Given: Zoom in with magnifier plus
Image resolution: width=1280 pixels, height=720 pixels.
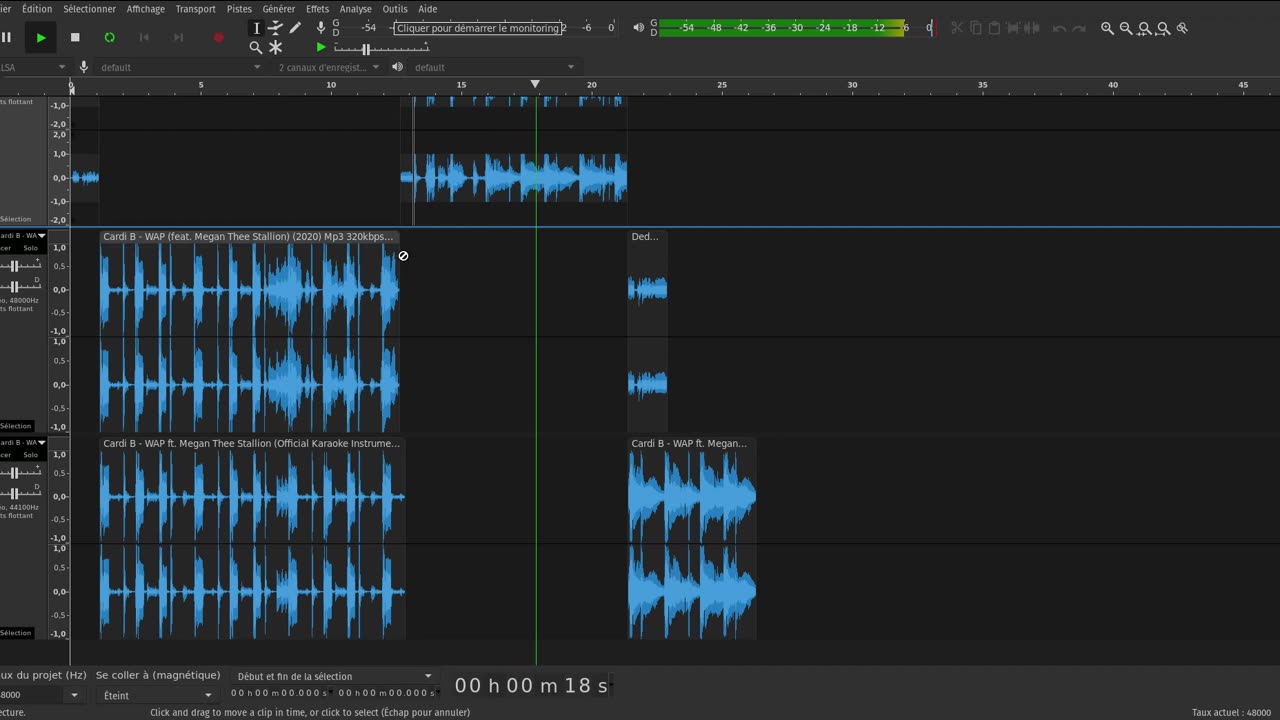Looking at the screenshot, I should [x=1107, y=28].
